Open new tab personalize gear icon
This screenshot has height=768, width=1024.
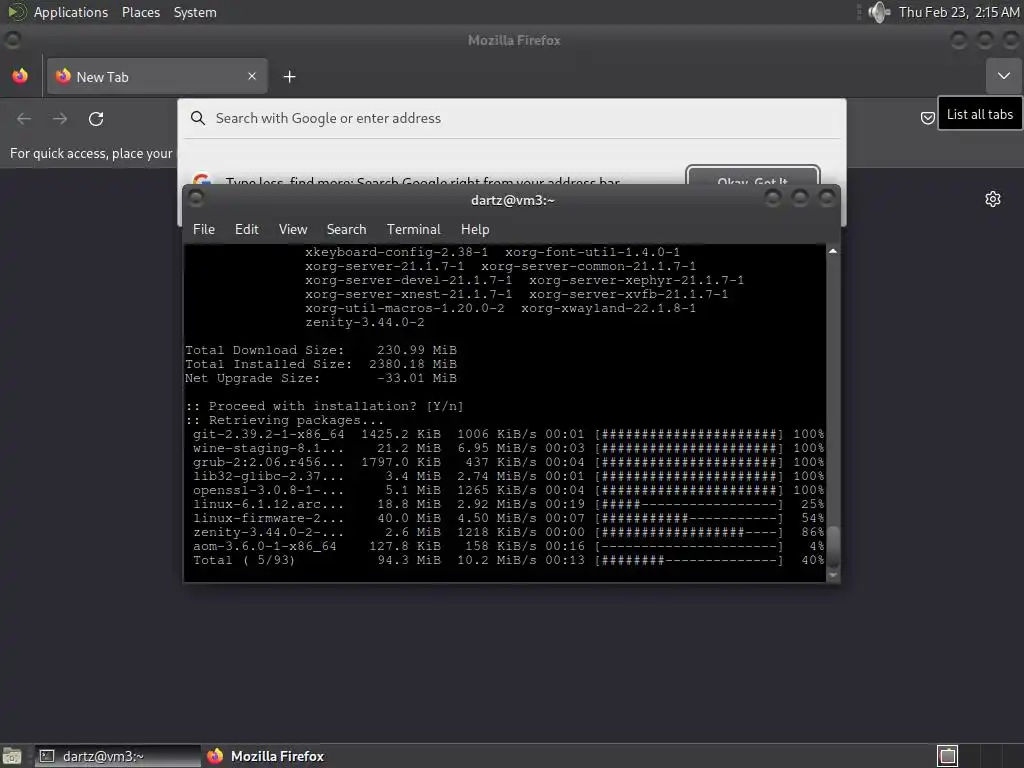click(x=993, y=199)
